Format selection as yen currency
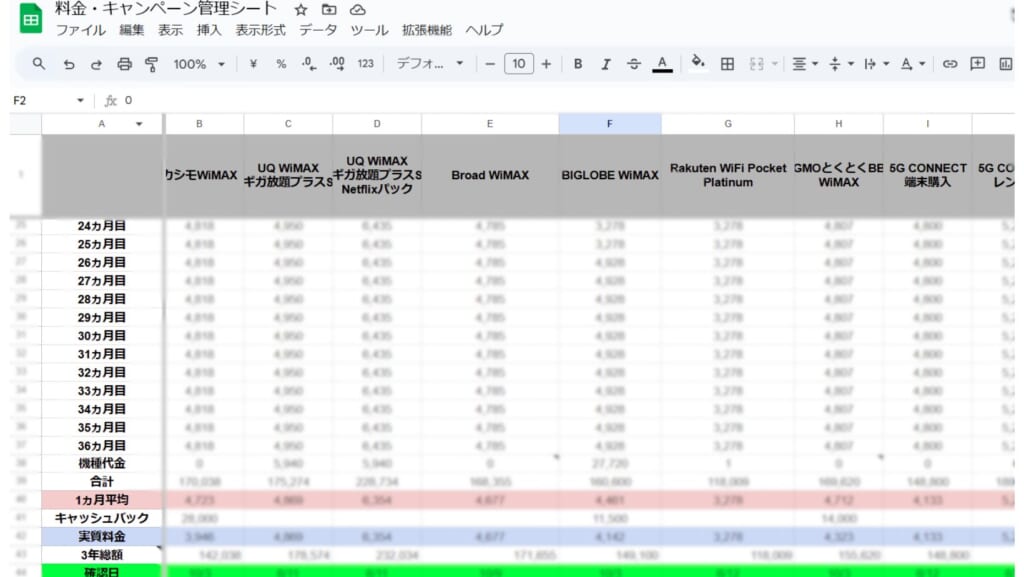 (x=253, y=64)
